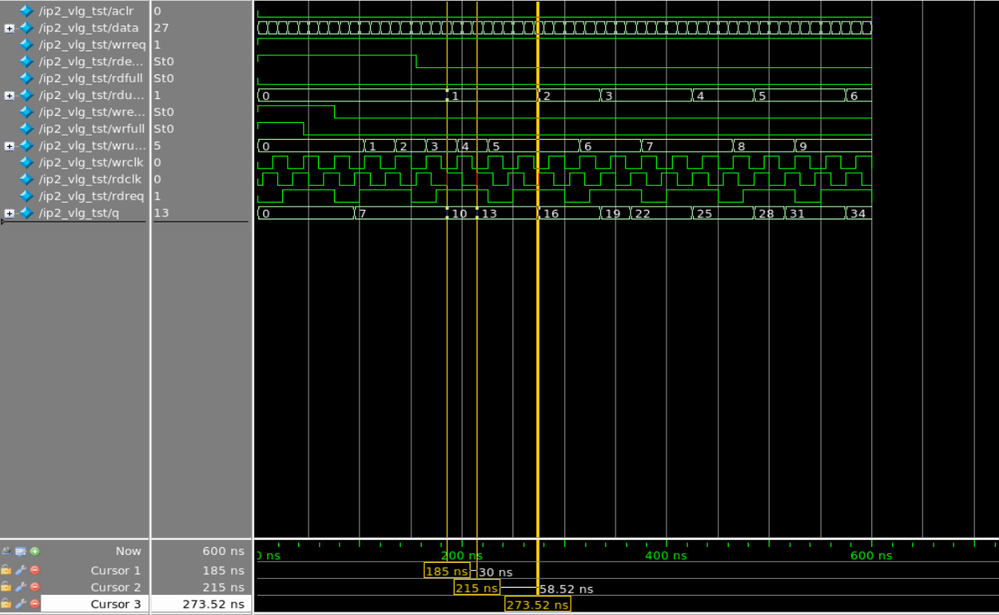Click the Now time value 600 ns
999x615 pixels.
pos(224,551)
